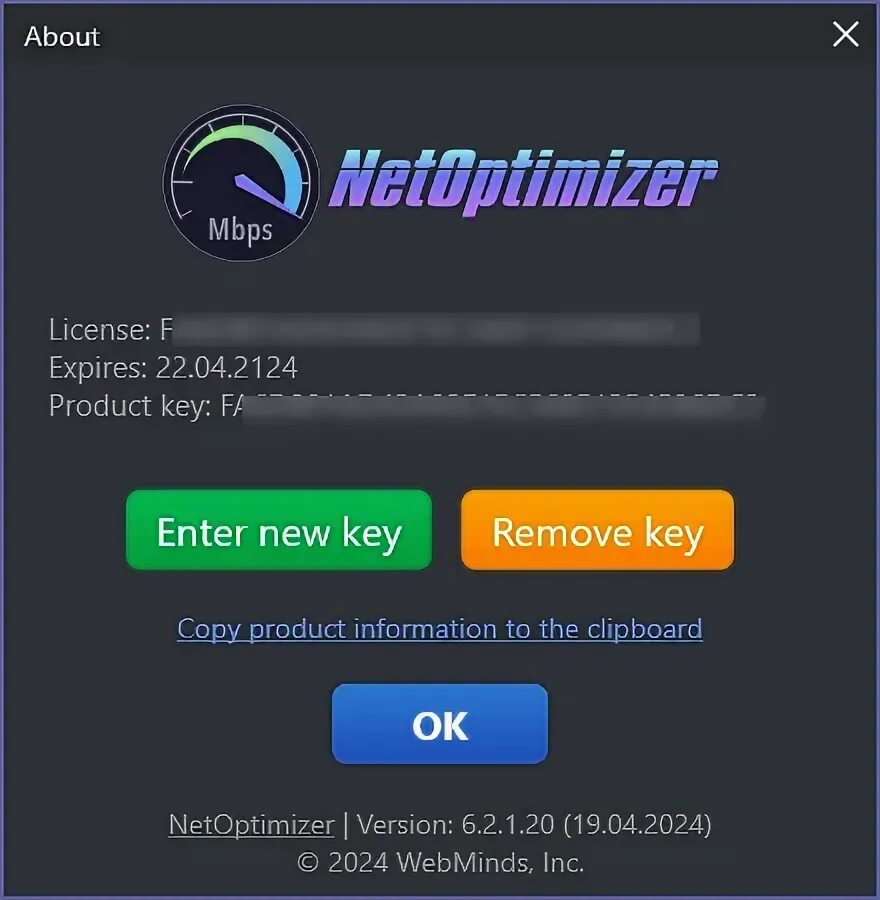Screen dimensions: 880x900
Task: Click the License: label
Action: (x=100, y=329)
